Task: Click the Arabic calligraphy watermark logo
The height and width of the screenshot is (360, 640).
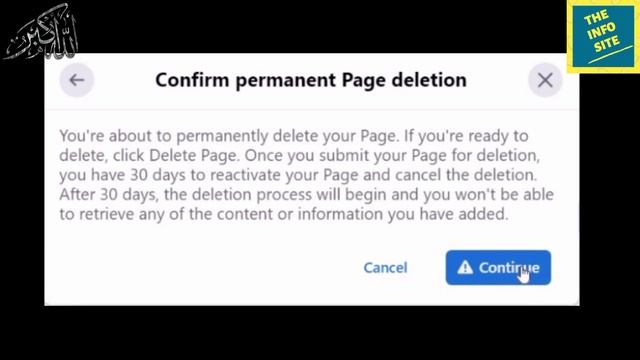Action: click(x=41, y=33)
